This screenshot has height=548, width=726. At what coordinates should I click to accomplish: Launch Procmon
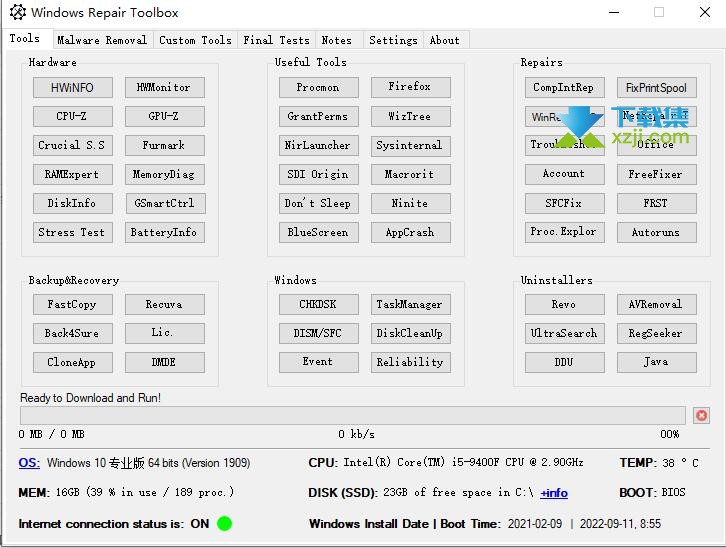319,87
